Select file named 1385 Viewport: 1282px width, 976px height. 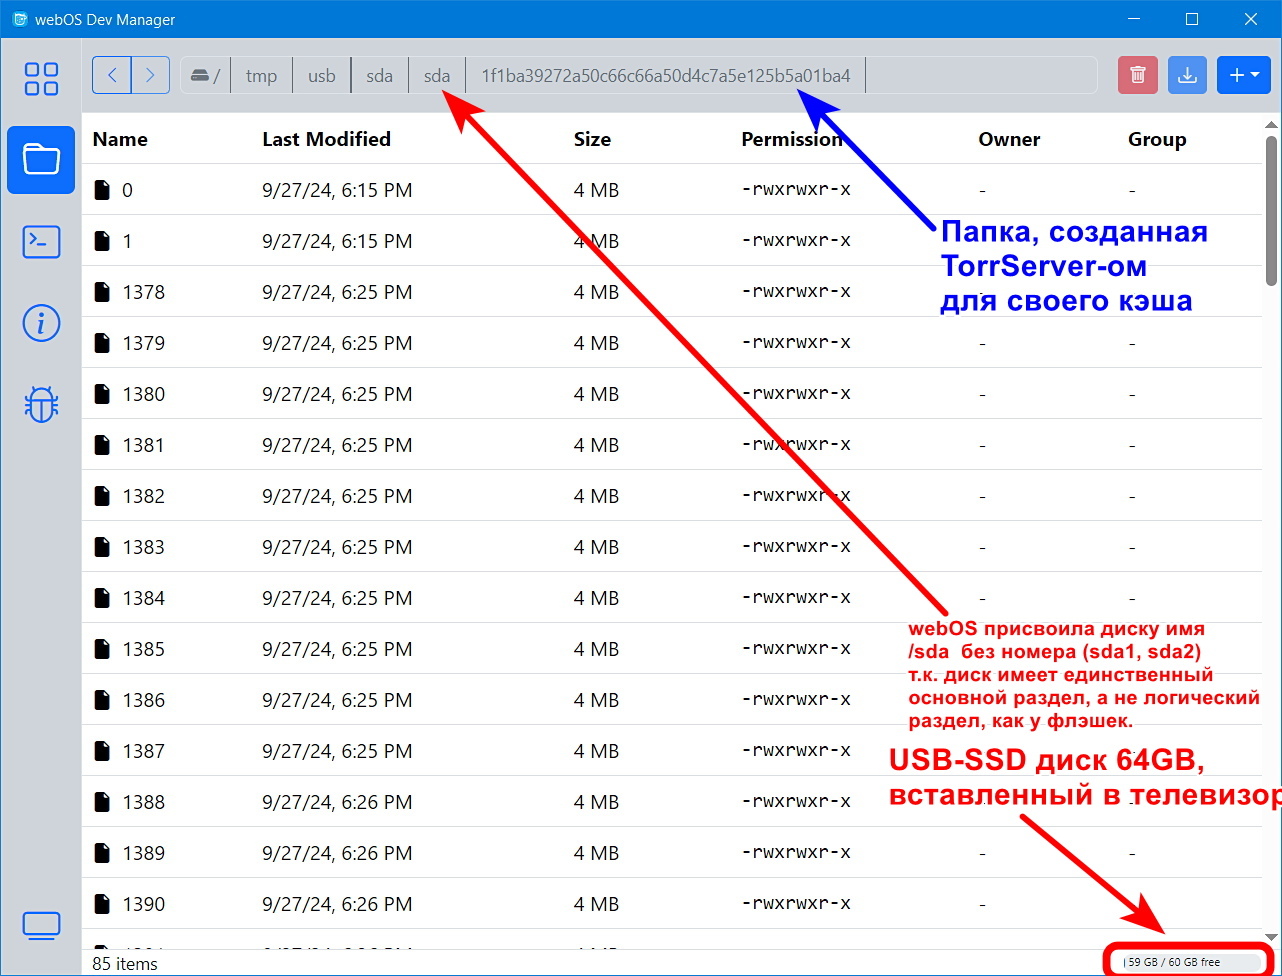coord(143,649)
